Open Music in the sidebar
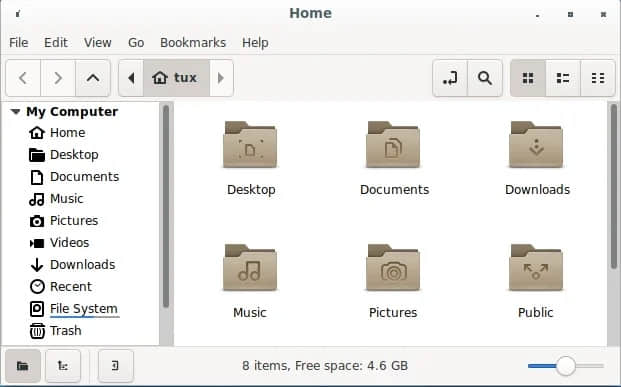The width and height of the screenshot is (621, 387). (x=56, y=198)
